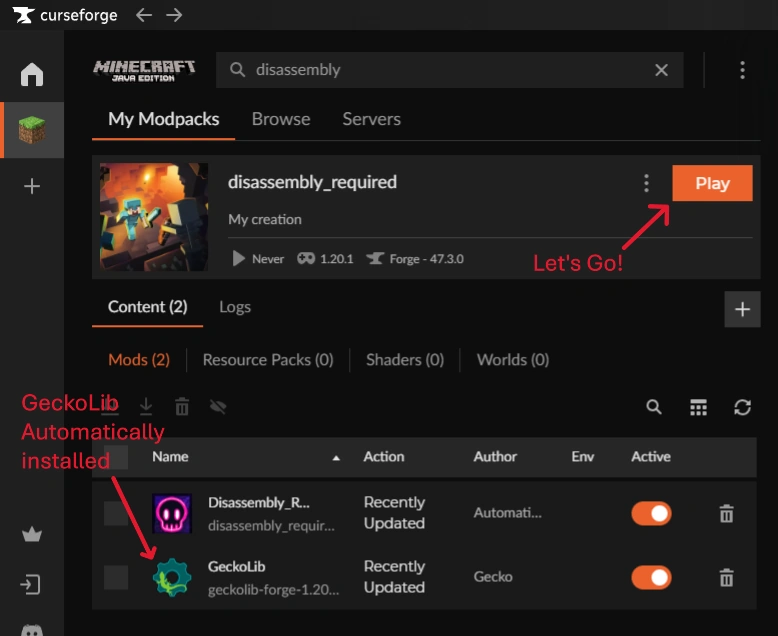Open the top-right three-dot options menu
The image size is (778, 636).
[x=742, y=70]
